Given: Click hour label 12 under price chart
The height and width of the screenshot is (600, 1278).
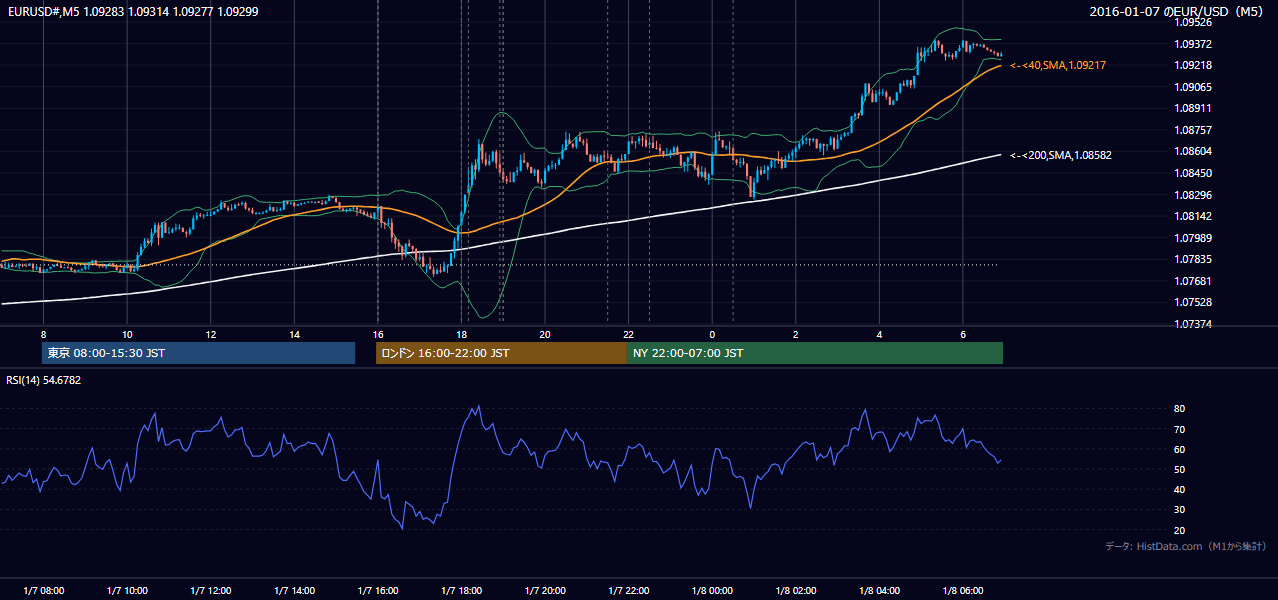Looking at the screenshot, I should 211,334.
